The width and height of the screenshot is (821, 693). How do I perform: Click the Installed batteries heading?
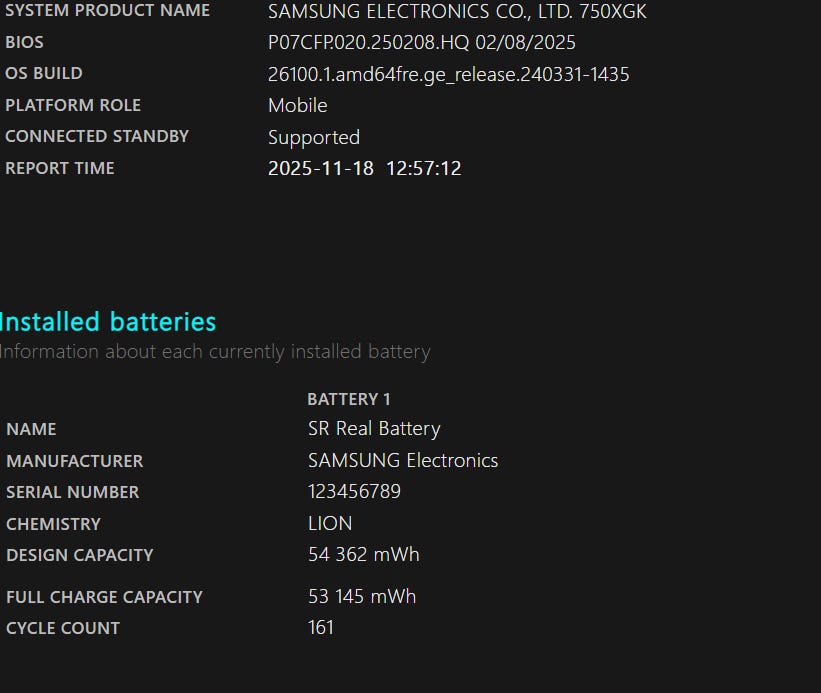[x=108, y=322]
